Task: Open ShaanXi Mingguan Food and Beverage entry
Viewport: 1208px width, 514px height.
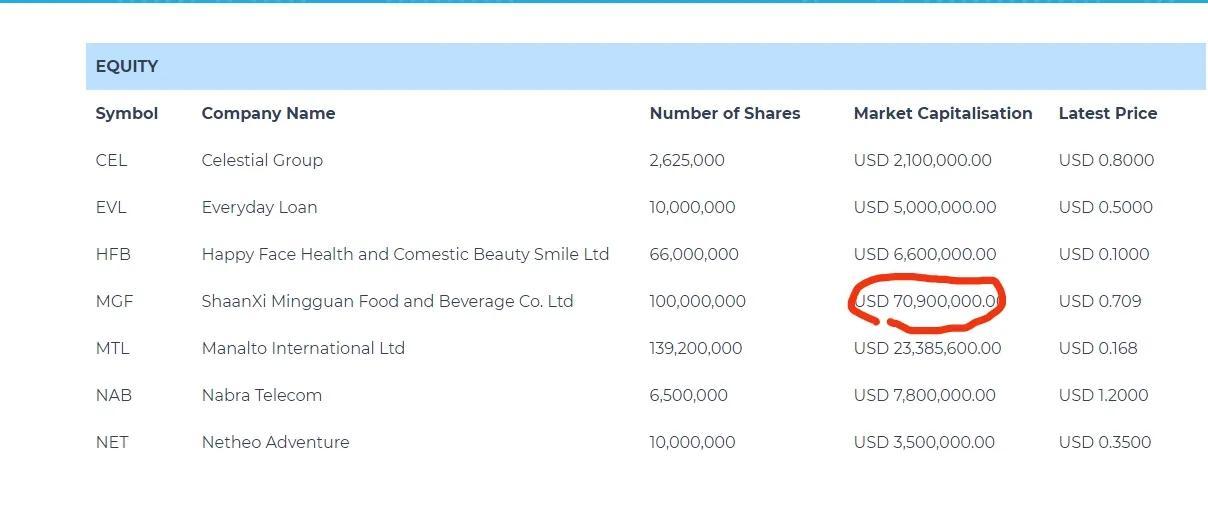Action: click(387, 302)
